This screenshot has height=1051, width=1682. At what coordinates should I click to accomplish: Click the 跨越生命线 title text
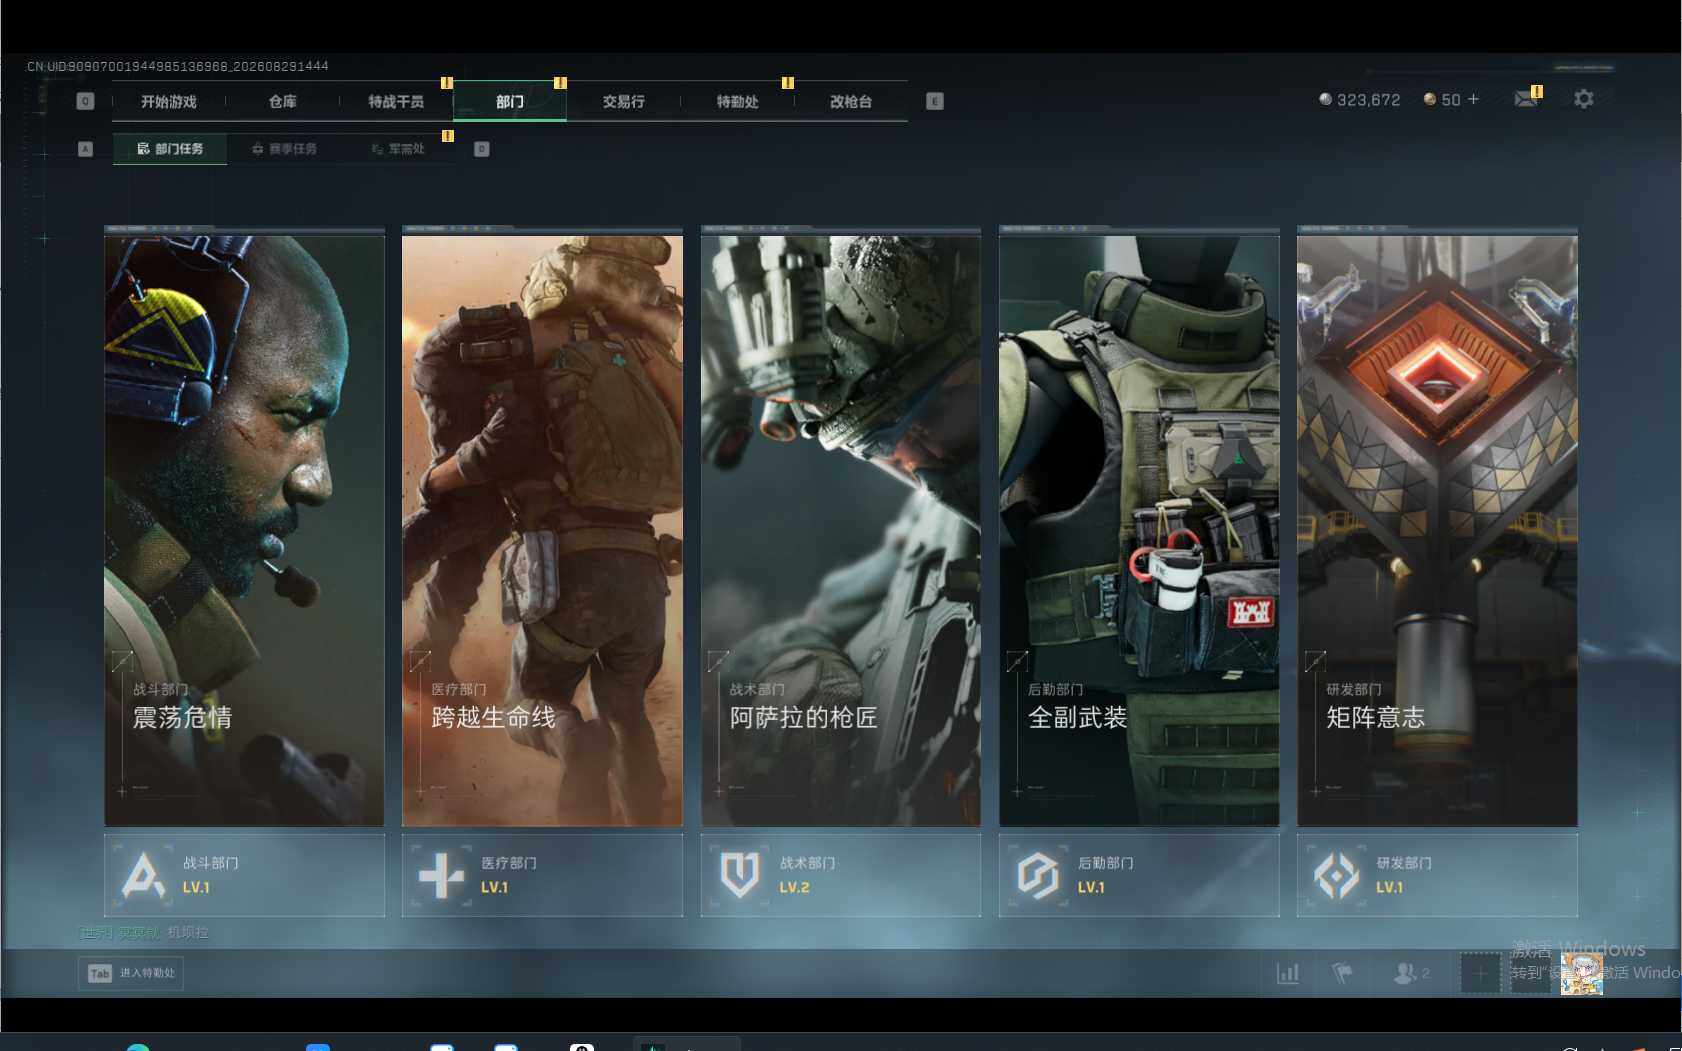493,717
